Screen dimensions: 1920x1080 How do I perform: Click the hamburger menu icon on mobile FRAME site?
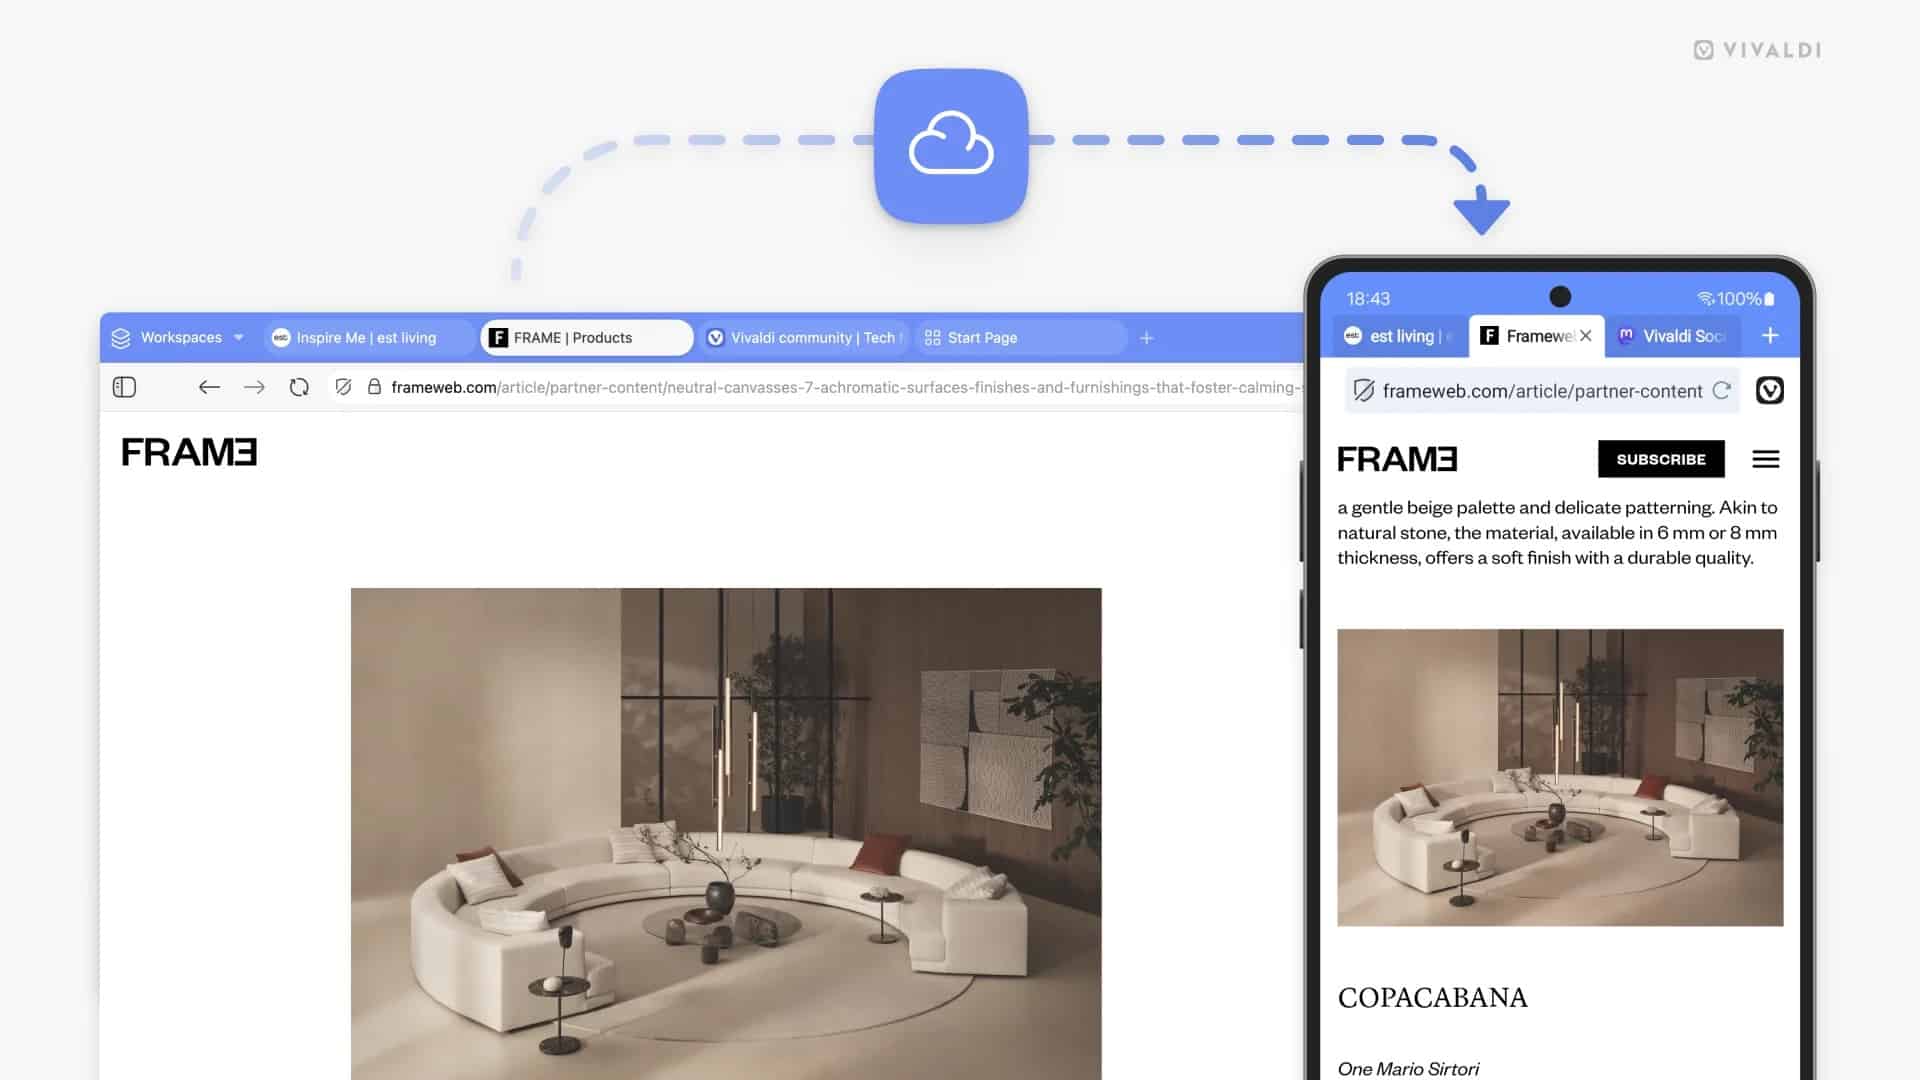(1766, 459)
